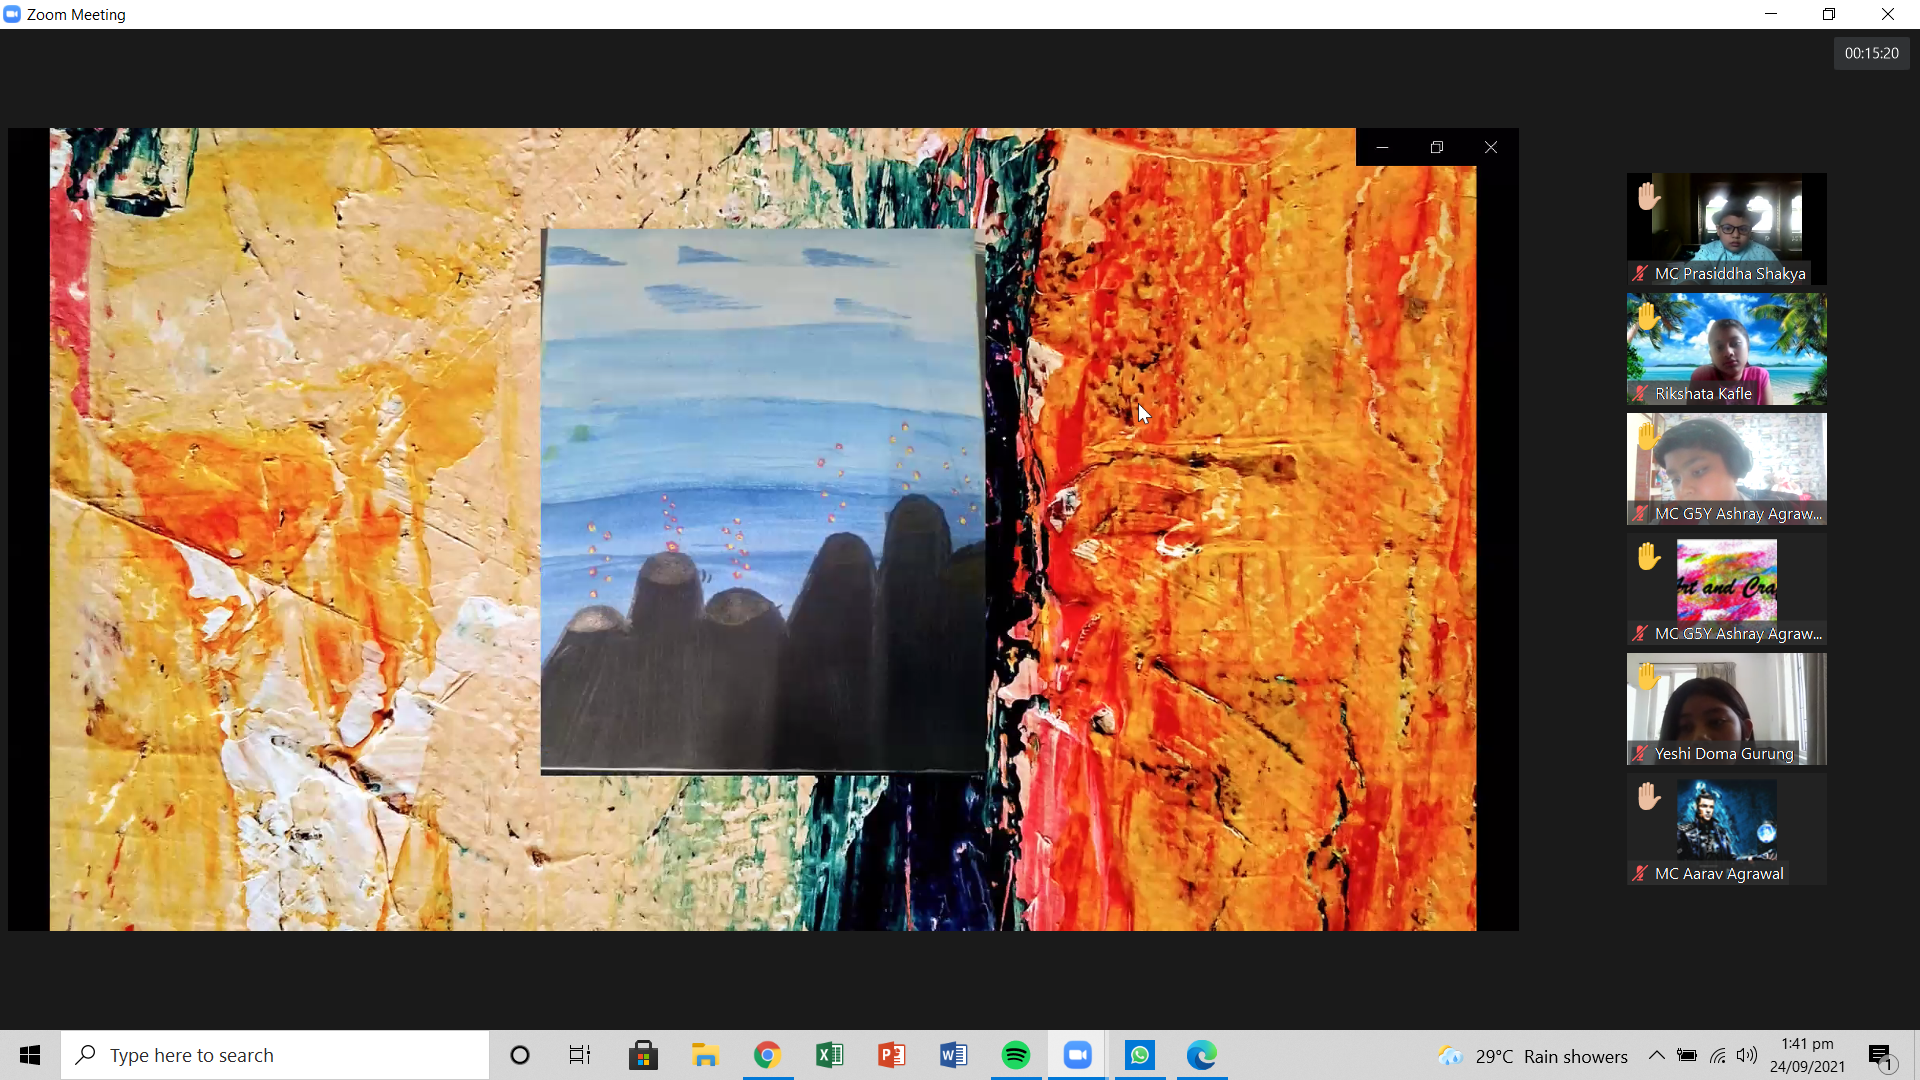This screenshot has height=1080, width=1920.
Task: Select the Rikshata Kafle video thumbnail
Action: 1726,349
